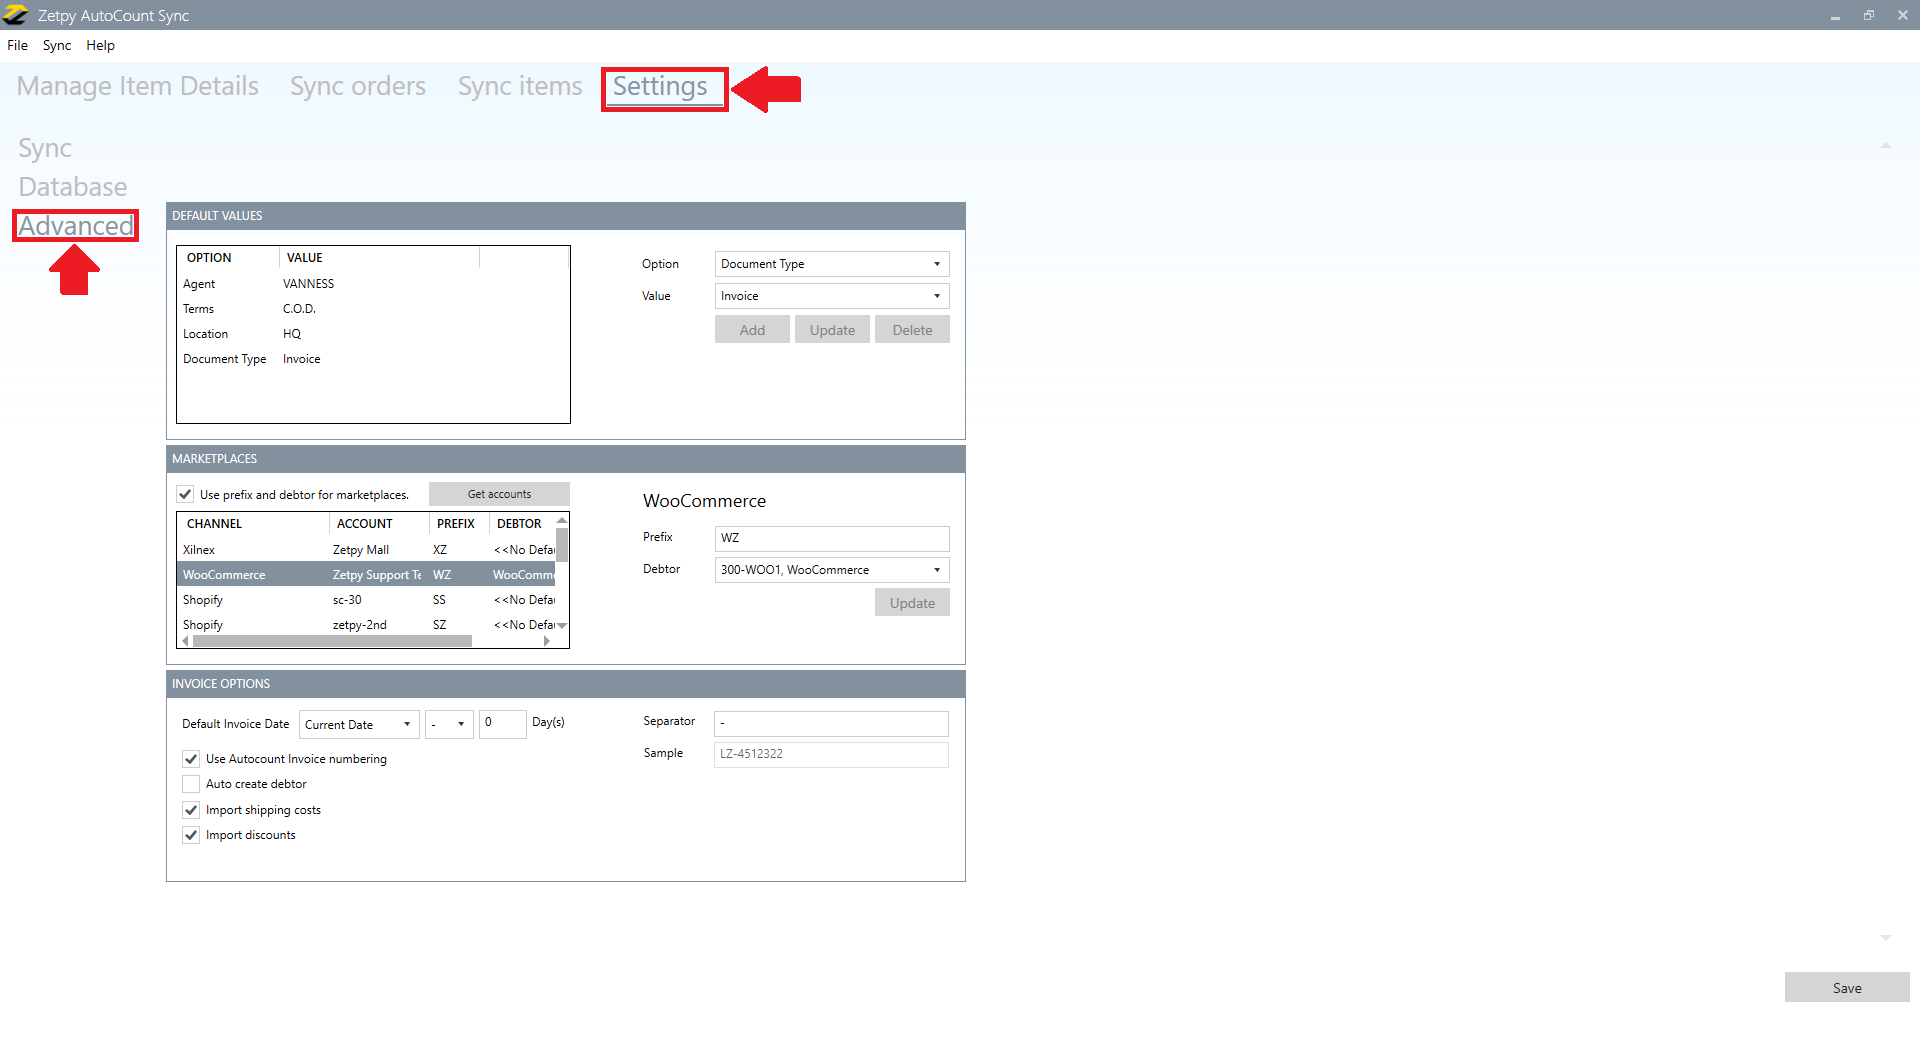Click the Delete default value button

point(912,330)
